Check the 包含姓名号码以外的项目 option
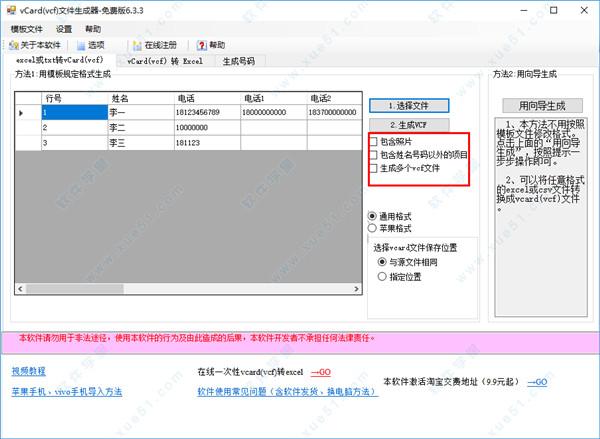 pos(374,155)
